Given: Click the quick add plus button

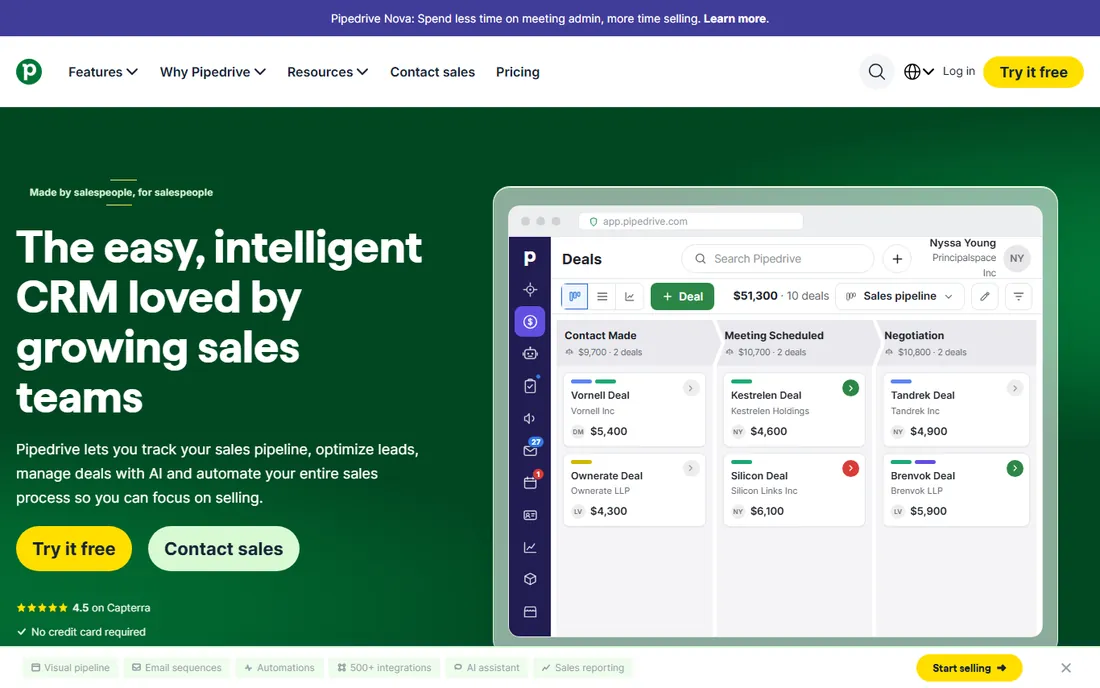Looking at the screenshot, I should pyautogui.click(x=897, y=259).
